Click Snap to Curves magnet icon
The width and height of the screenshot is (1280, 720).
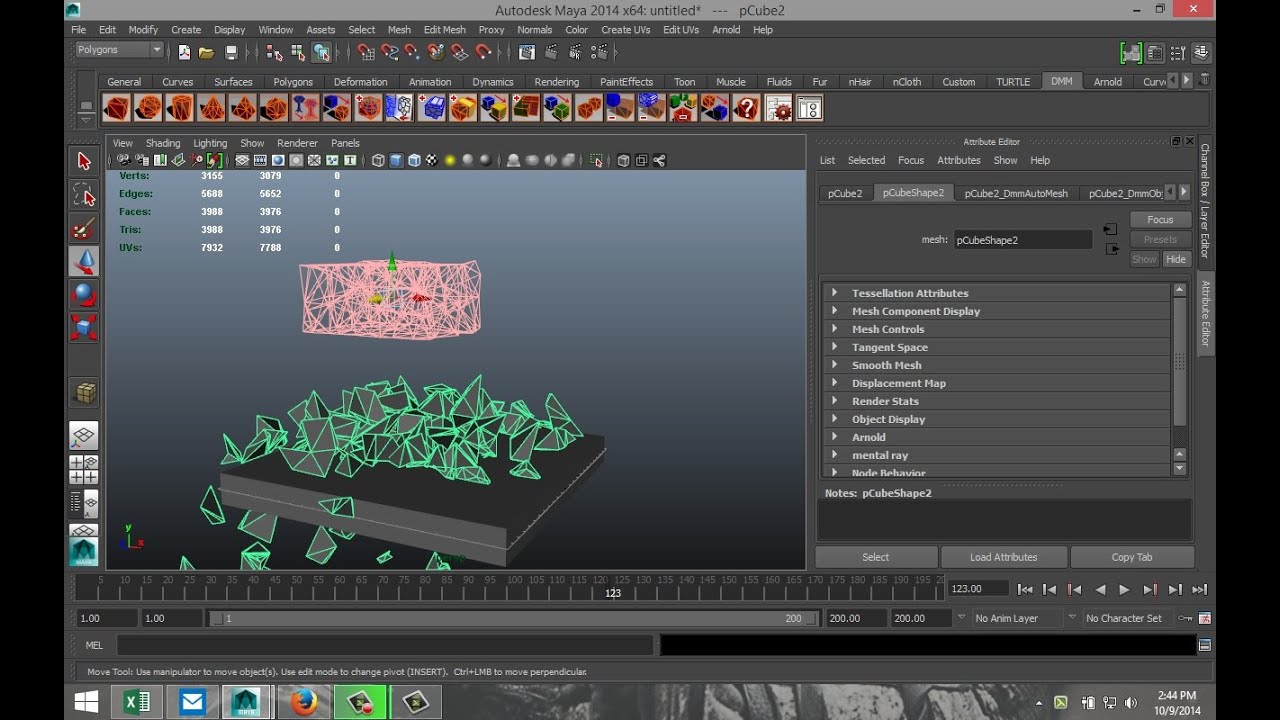(389, 52)
